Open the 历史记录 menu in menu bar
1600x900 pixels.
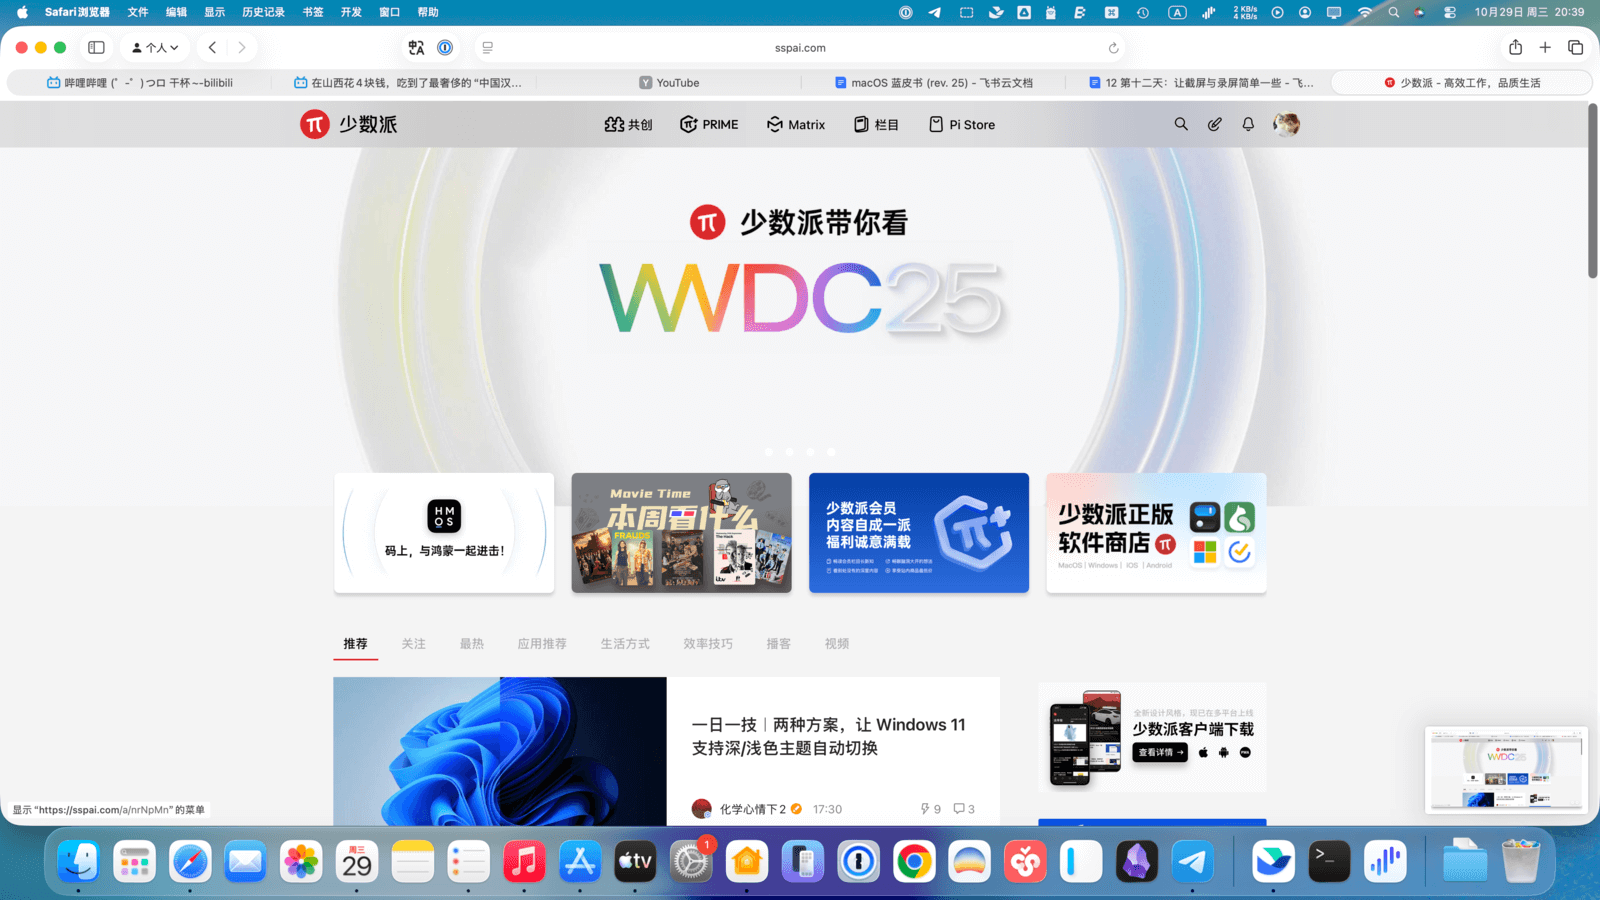pyautogui.click(x=263, y=12)
